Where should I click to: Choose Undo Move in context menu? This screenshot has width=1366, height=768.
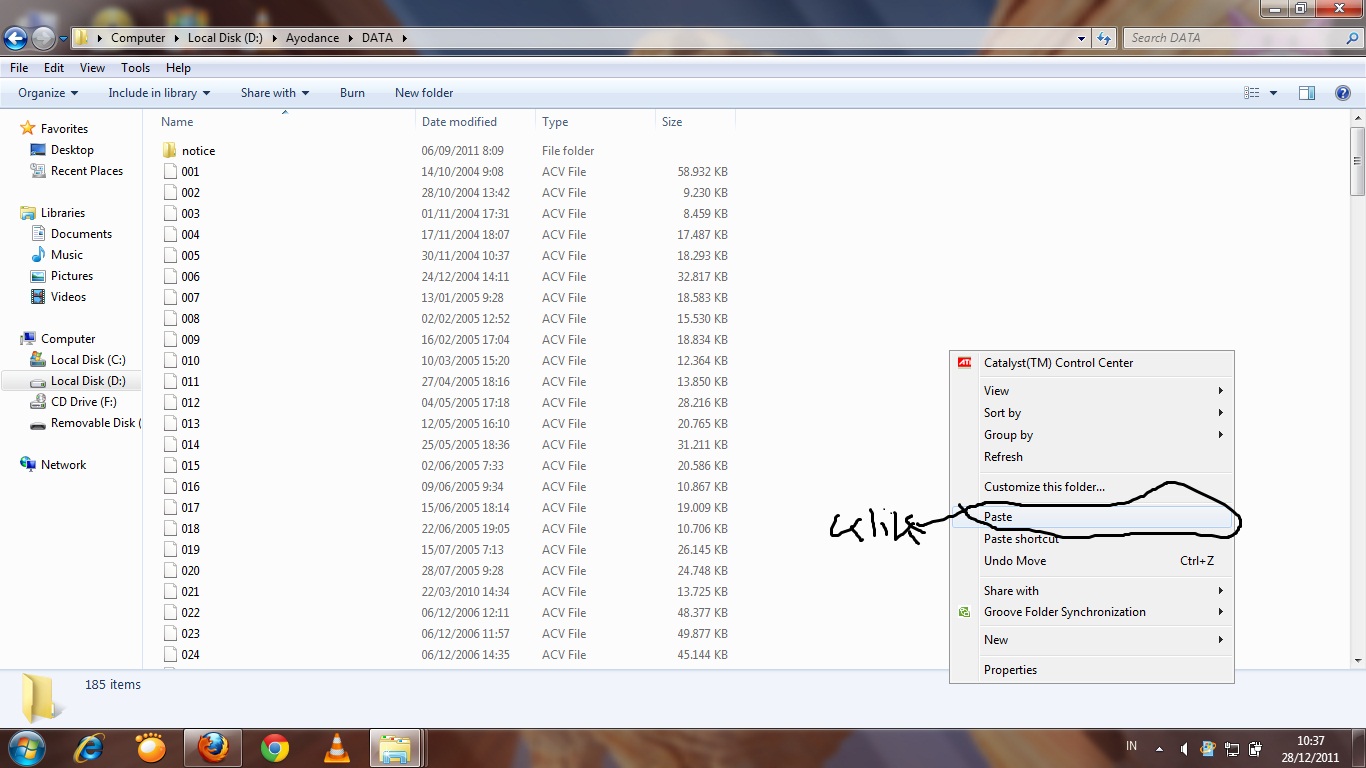1092,561
